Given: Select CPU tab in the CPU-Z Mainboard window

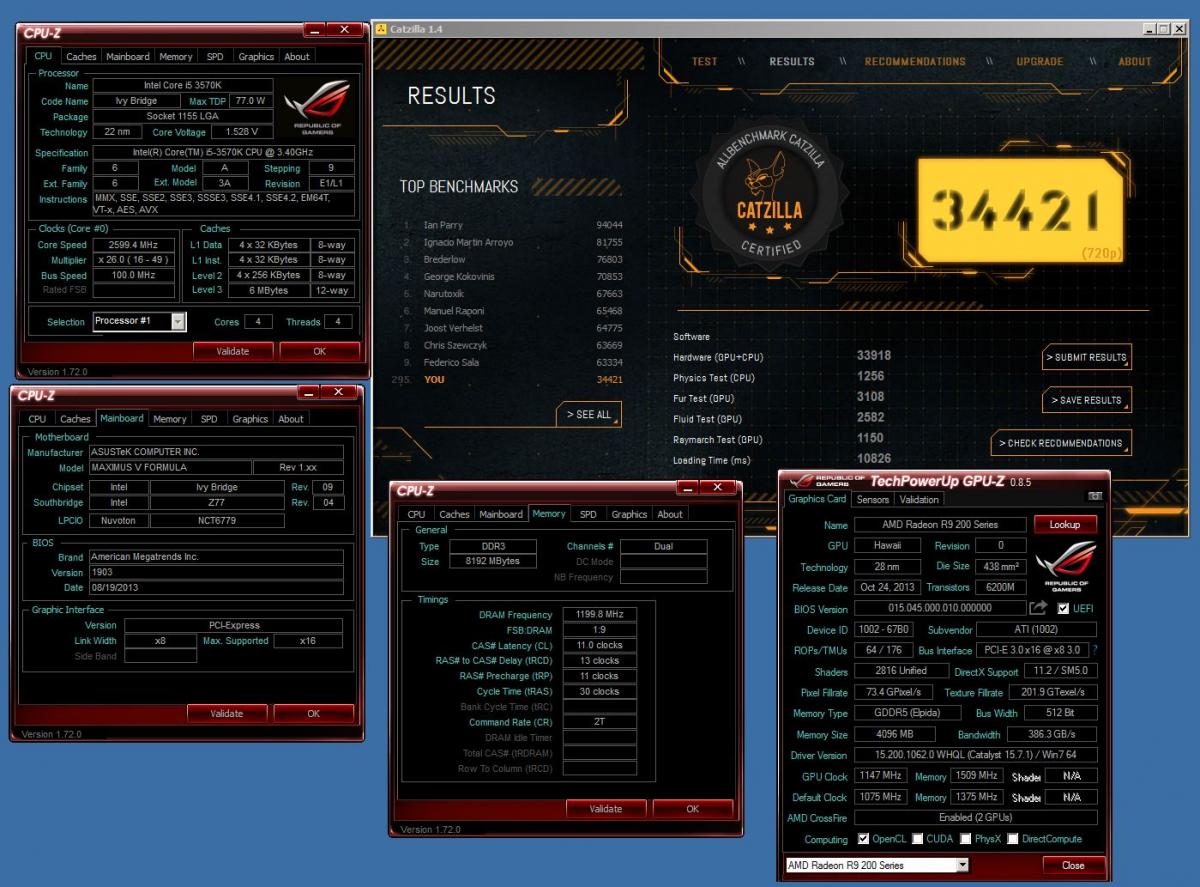Looking at the screenshot, I should (x=37, y=419).
